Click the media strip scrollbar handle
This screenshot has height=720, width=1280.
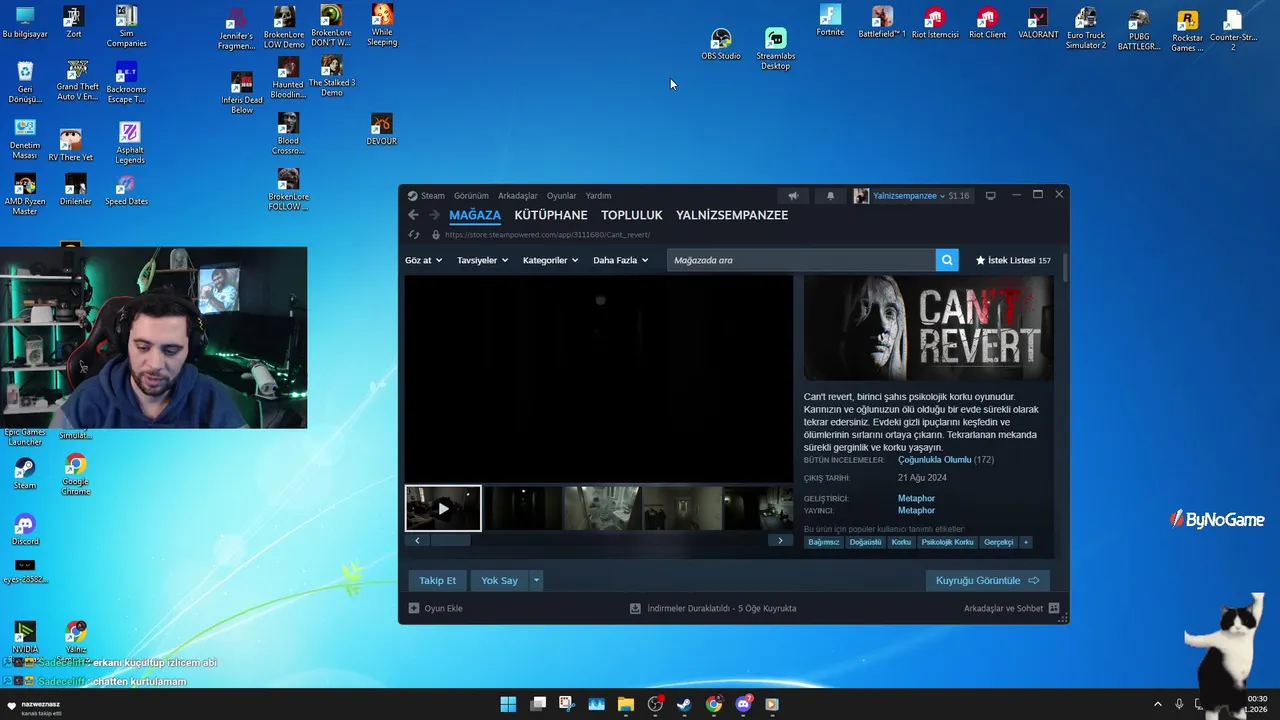pos(450,540)
